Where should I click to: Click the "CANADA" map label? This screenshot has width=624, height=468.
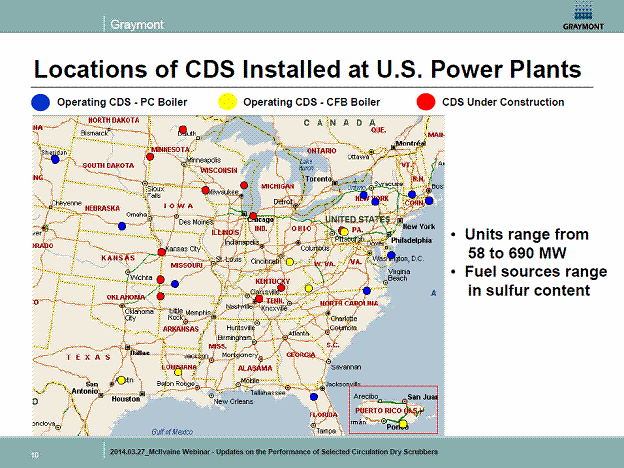tap(340, 123)
